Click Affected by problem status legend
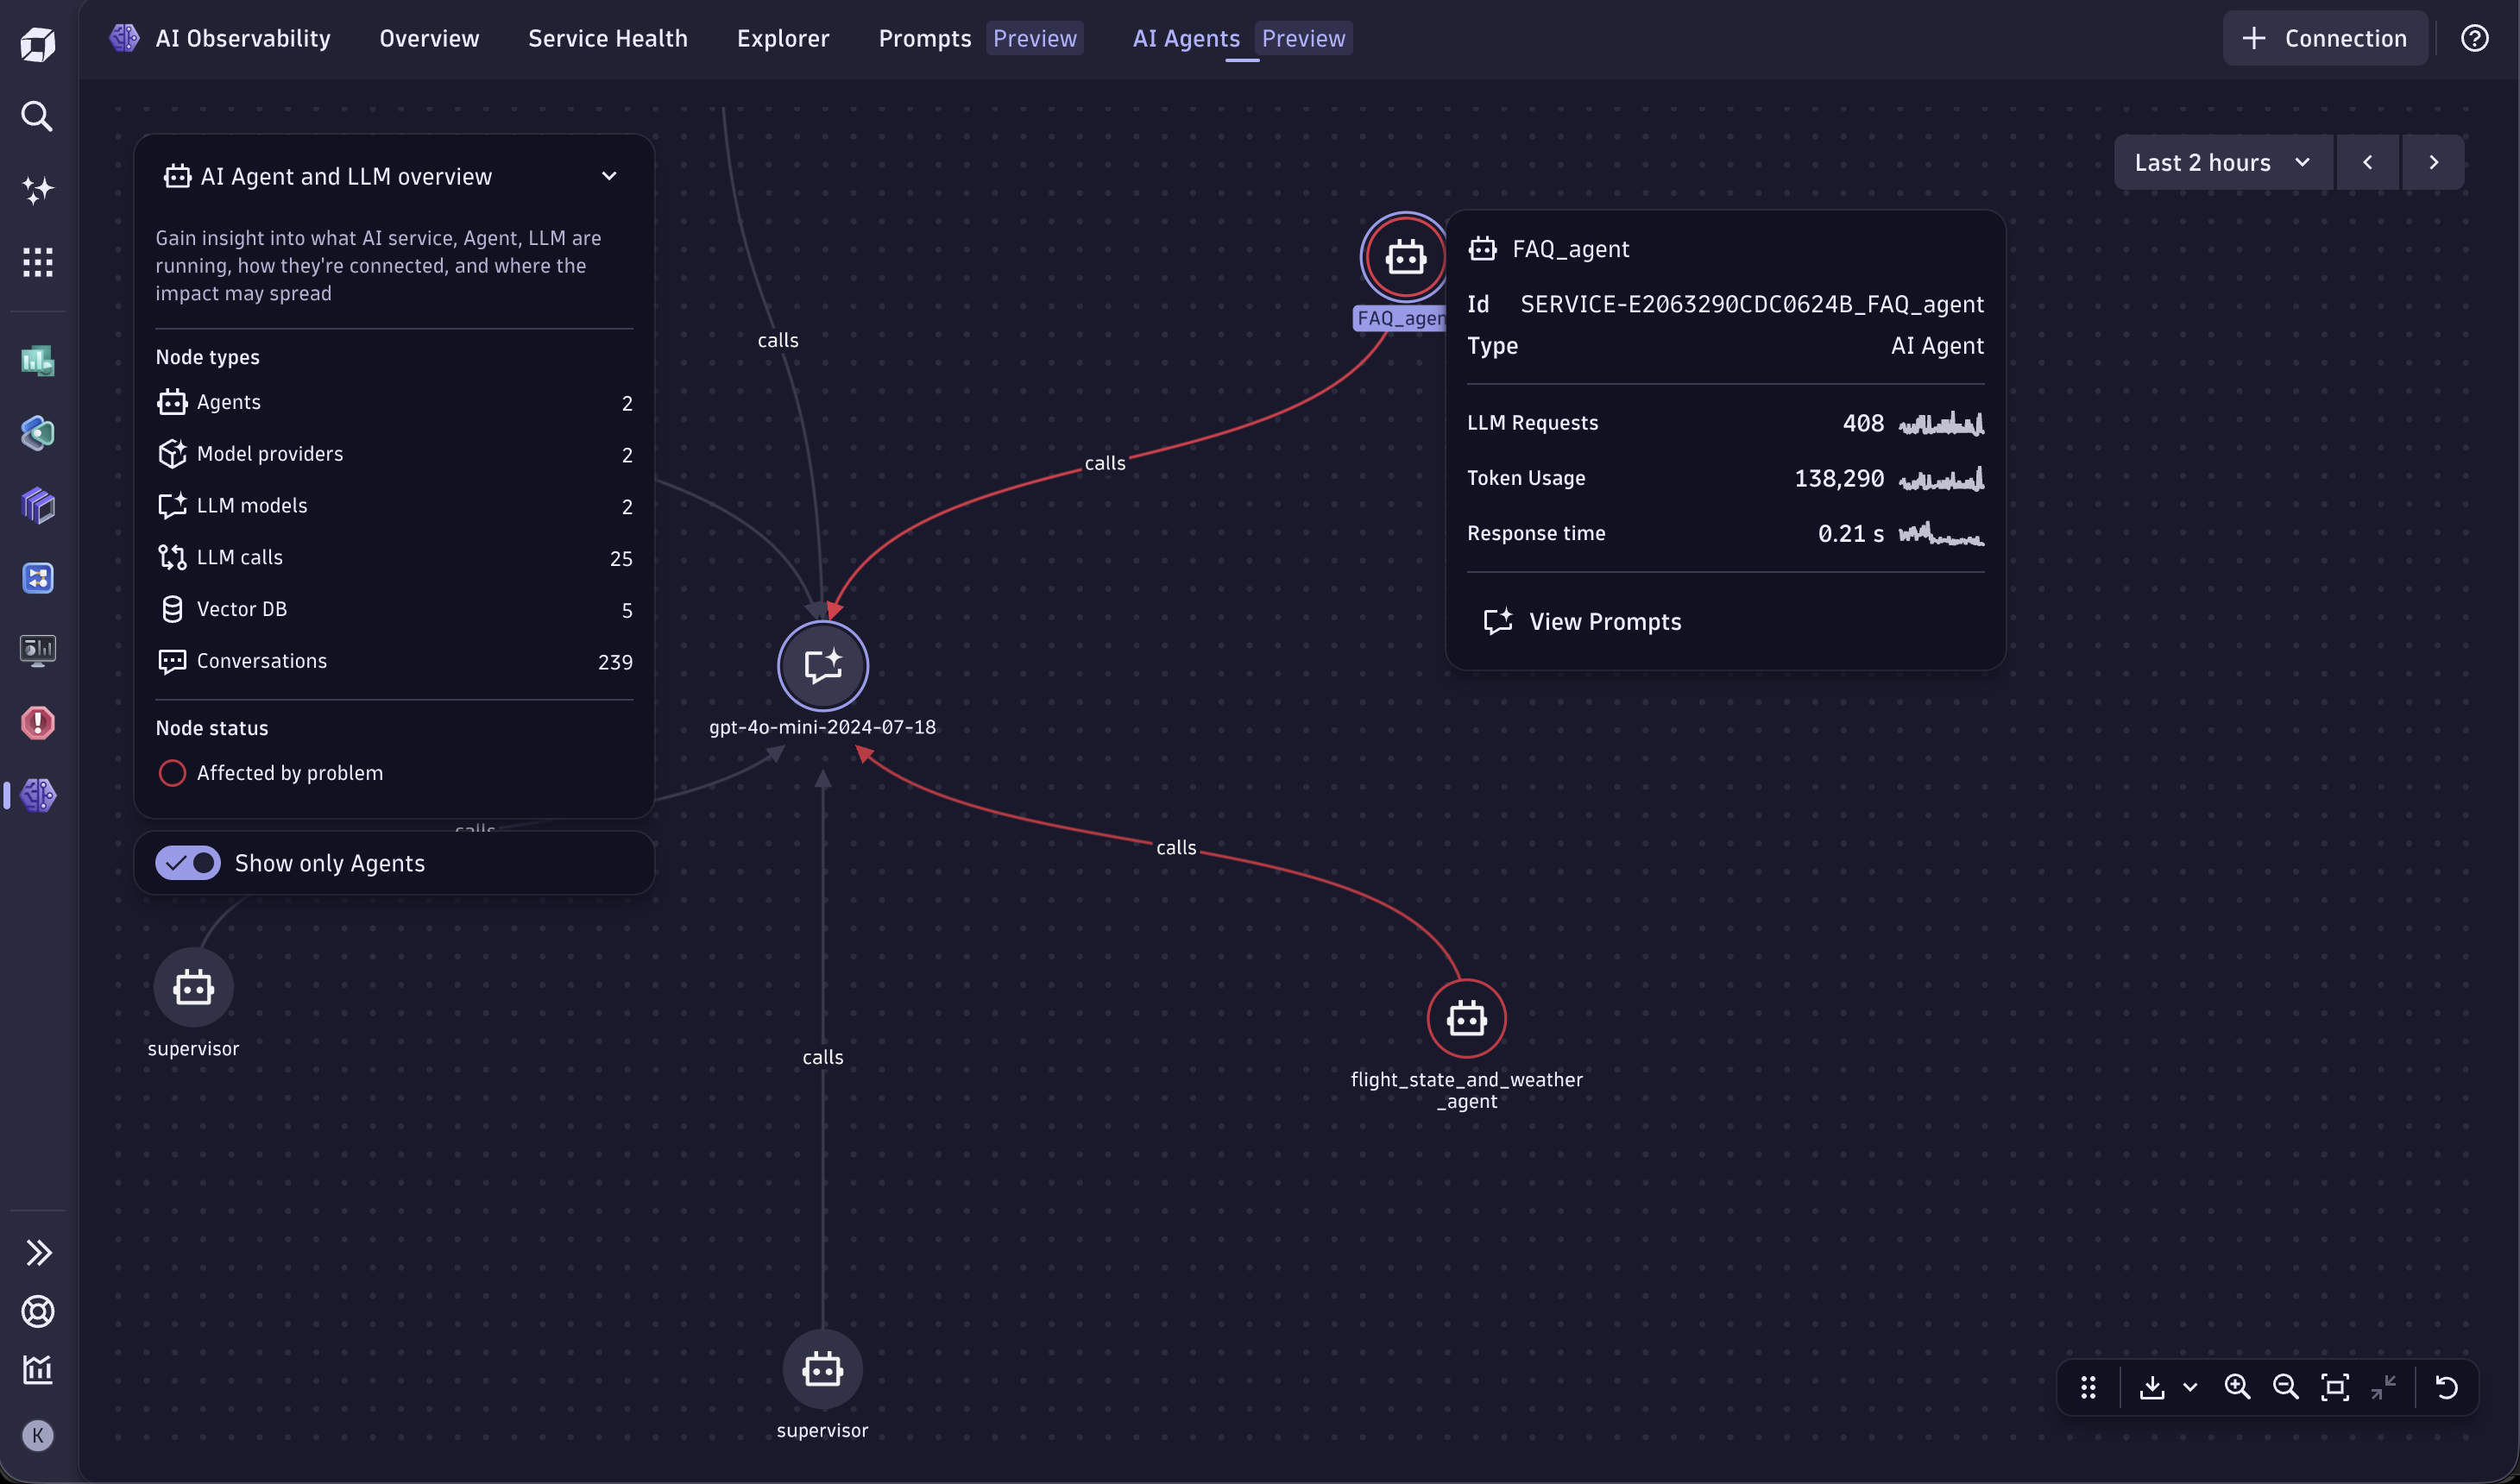2520x1484 pixels. [270, 773]
